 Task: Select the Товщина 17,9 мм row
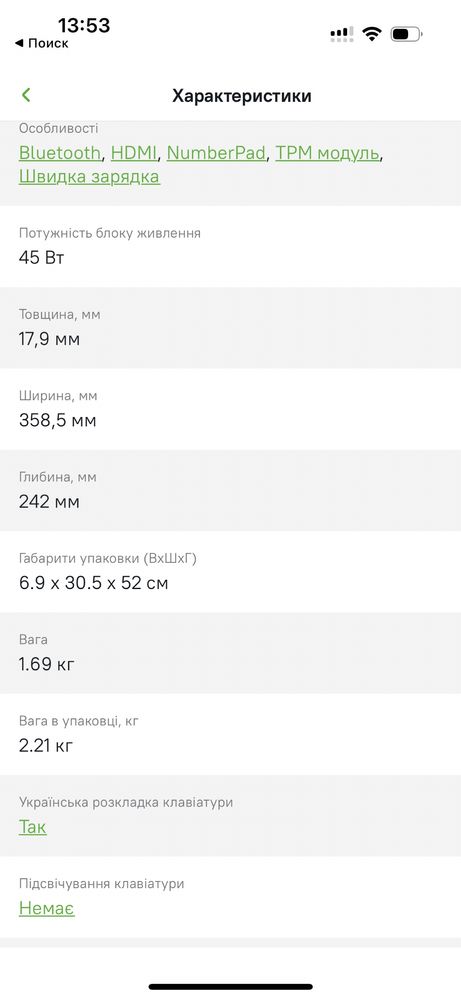click(x=230, y=327)
